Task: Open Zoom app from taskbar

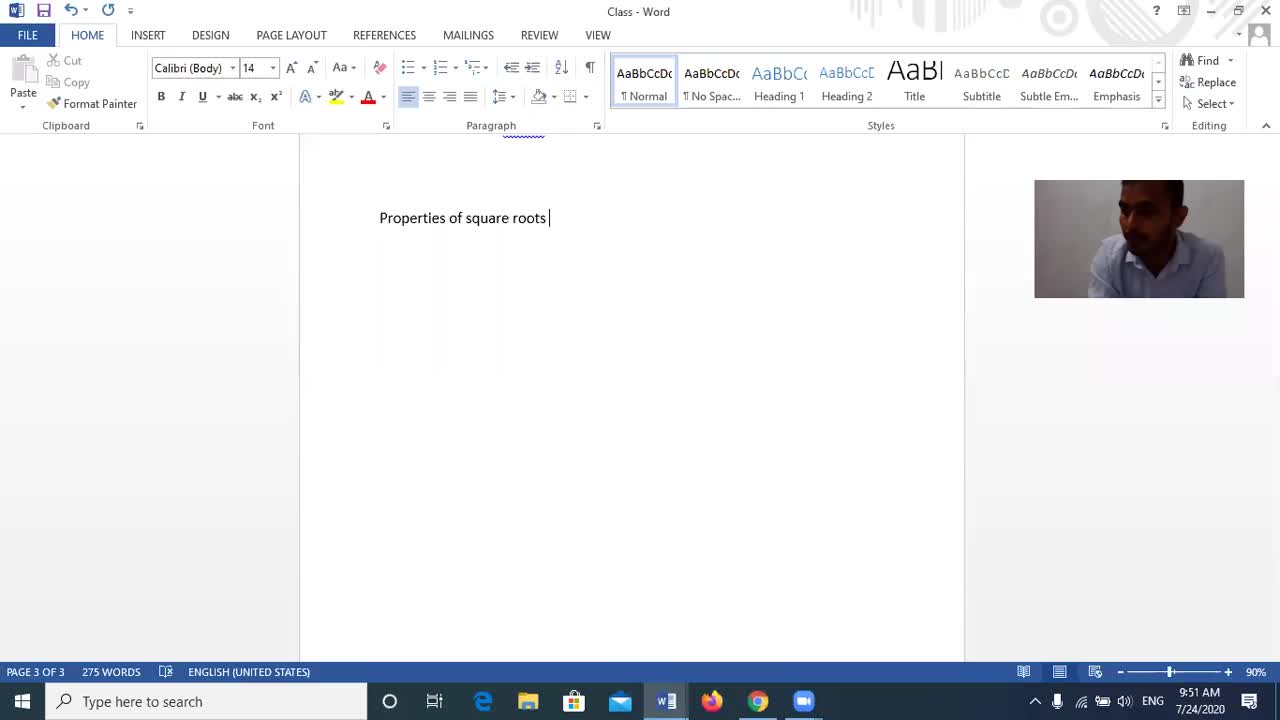Action: [804, 701]
